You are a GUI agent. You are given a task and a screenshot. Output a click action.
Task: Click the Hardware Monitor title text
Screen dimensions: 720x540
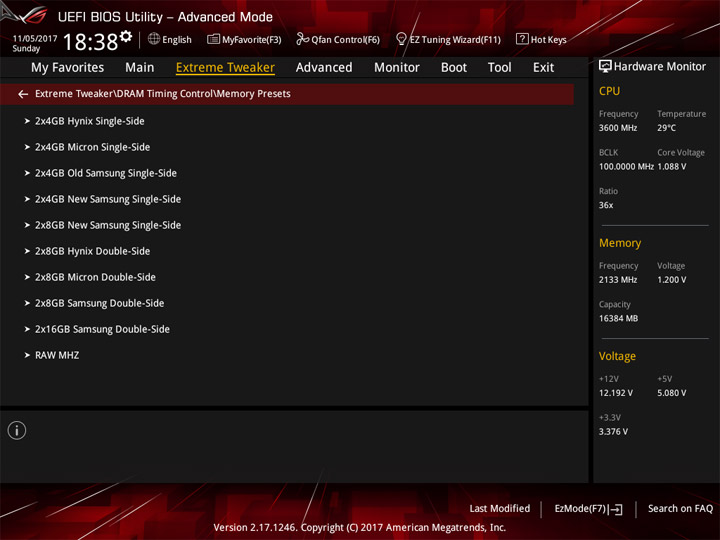[x=660, y=67]
